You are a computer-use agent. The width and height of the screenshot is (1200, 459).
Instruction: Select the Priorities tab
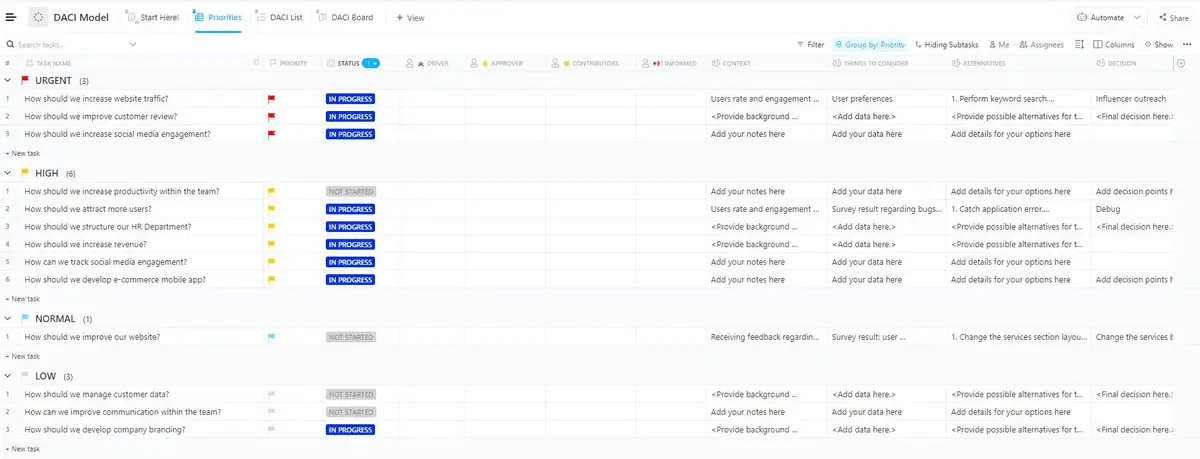(x=217, y=17)
